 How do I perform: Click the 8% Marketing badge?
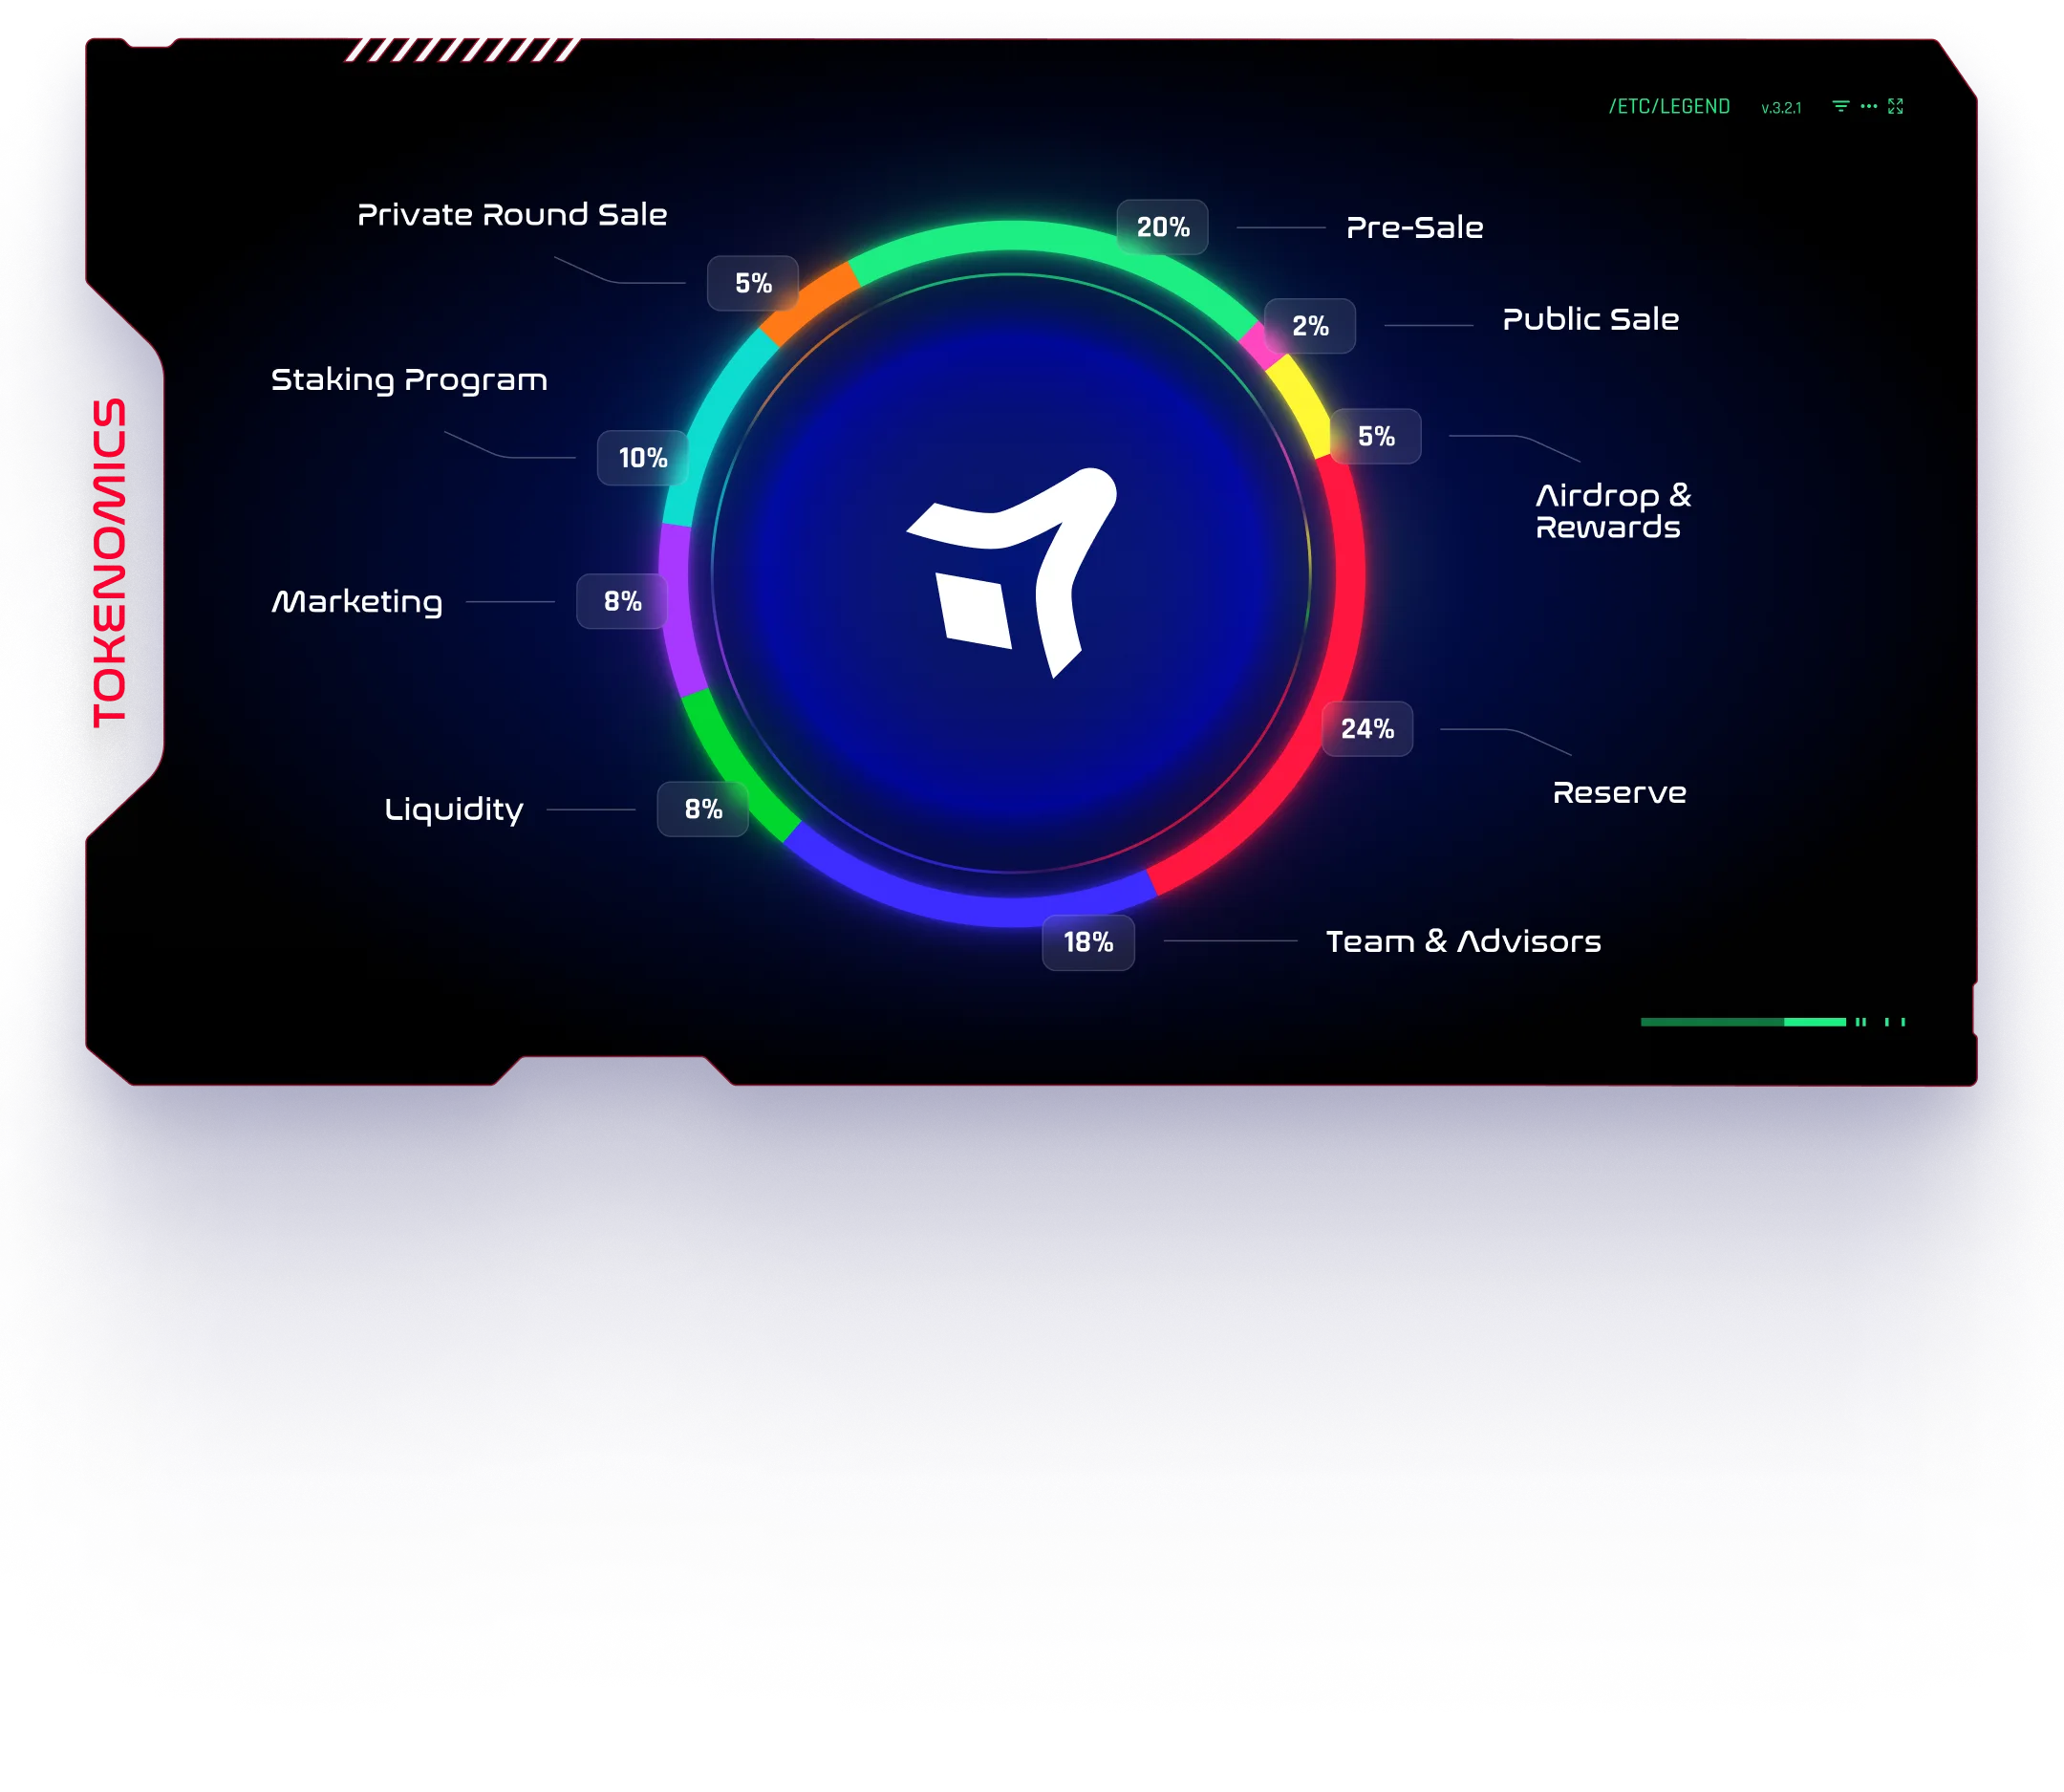coord(622,601)
